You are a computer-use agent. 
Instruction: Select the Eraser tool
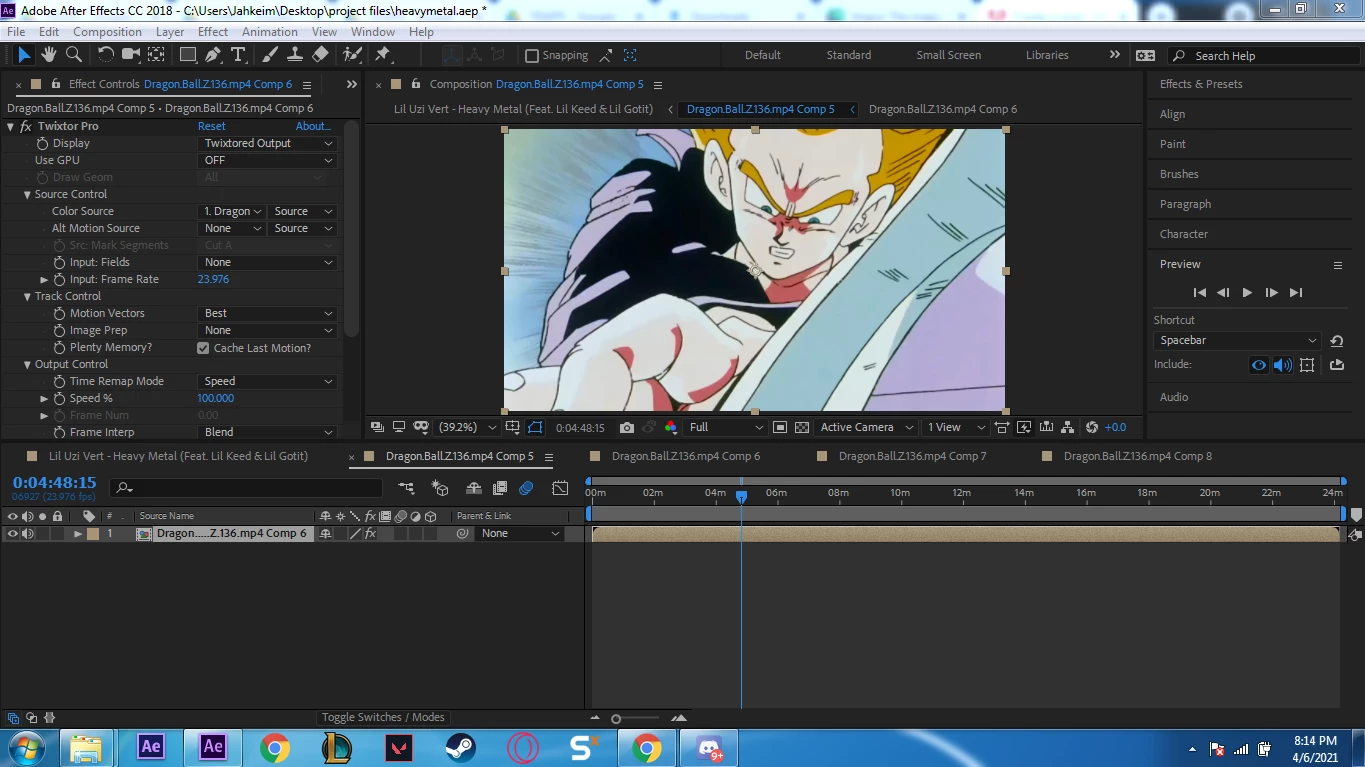320,55
